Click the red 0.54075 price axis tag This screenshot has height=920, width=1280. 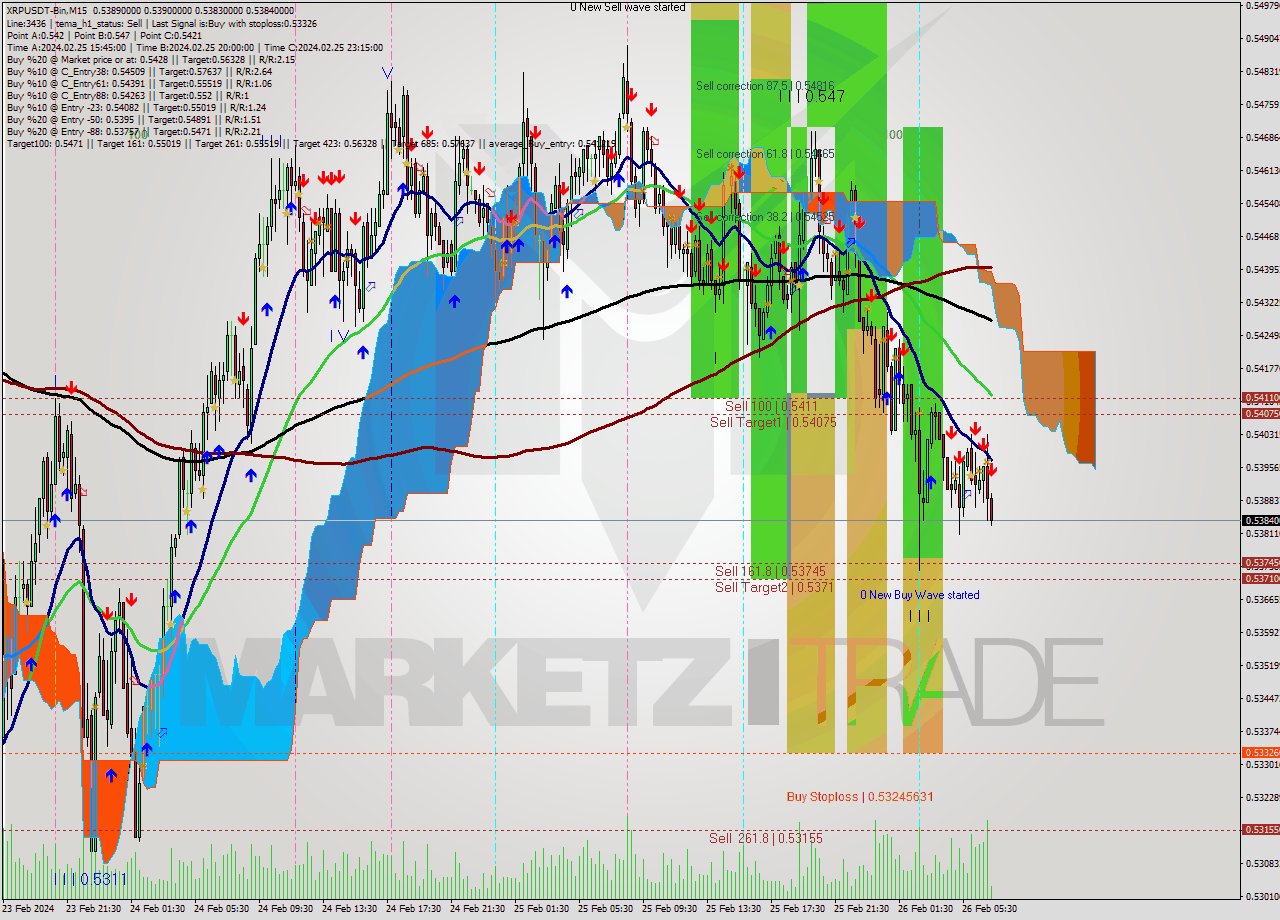coord(1260,413)
